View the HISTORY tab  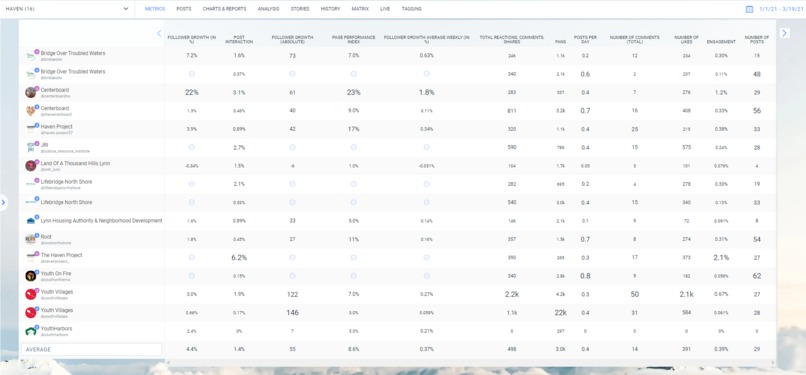click(x=330, y=9)
